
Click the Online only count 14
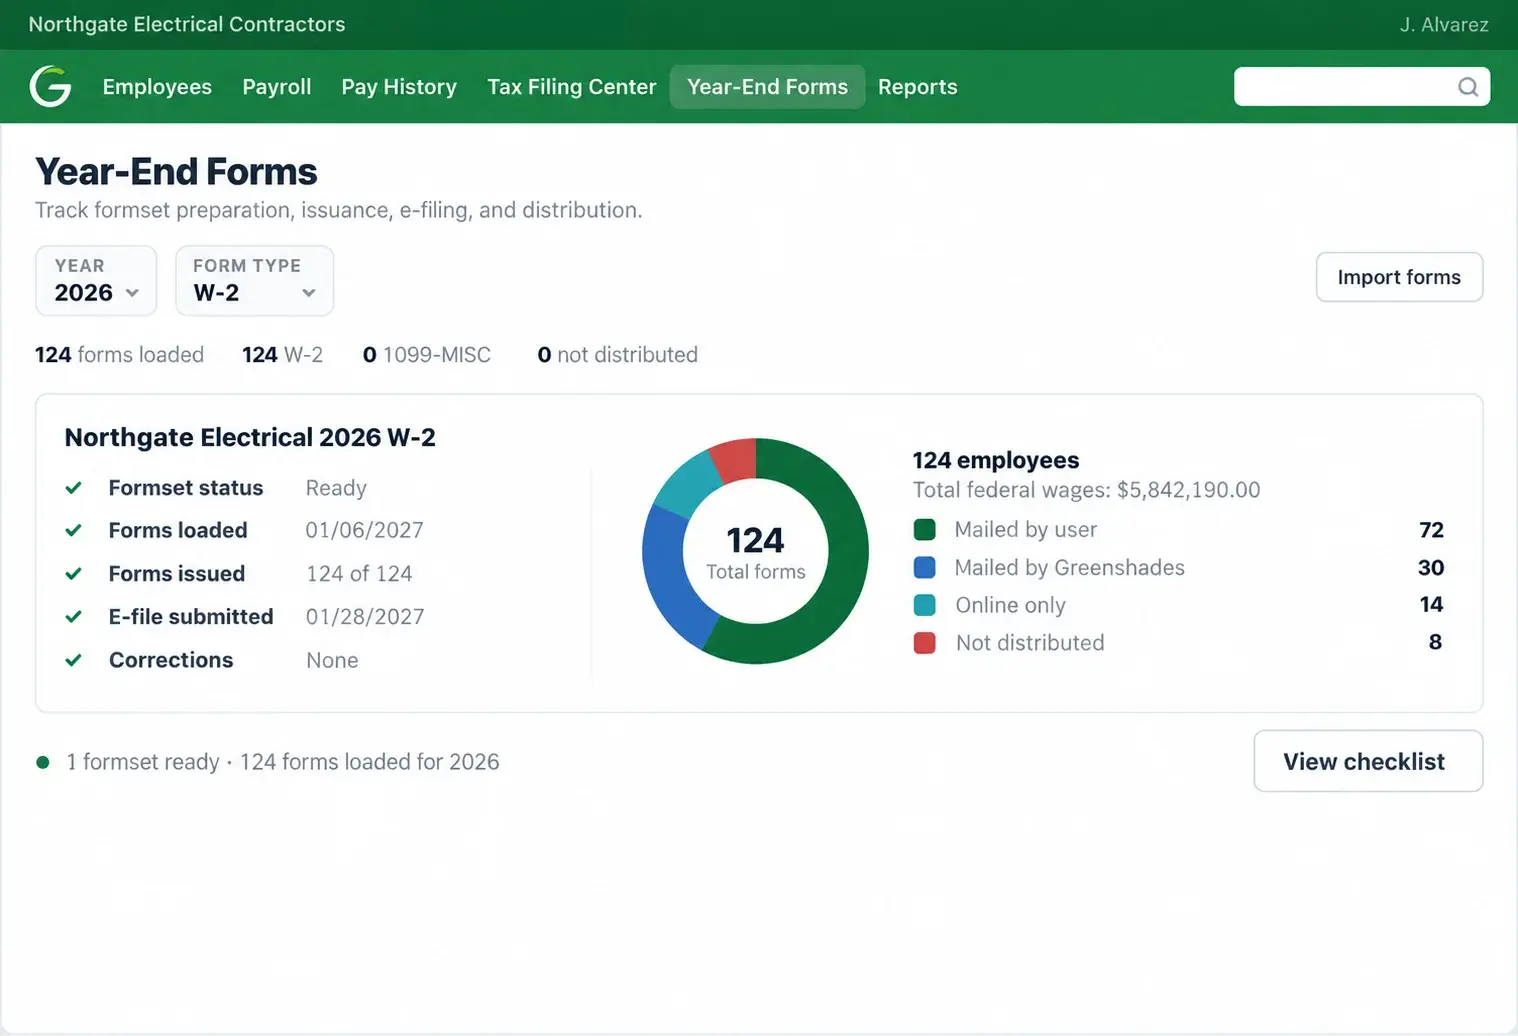[x=1431, y=605]
